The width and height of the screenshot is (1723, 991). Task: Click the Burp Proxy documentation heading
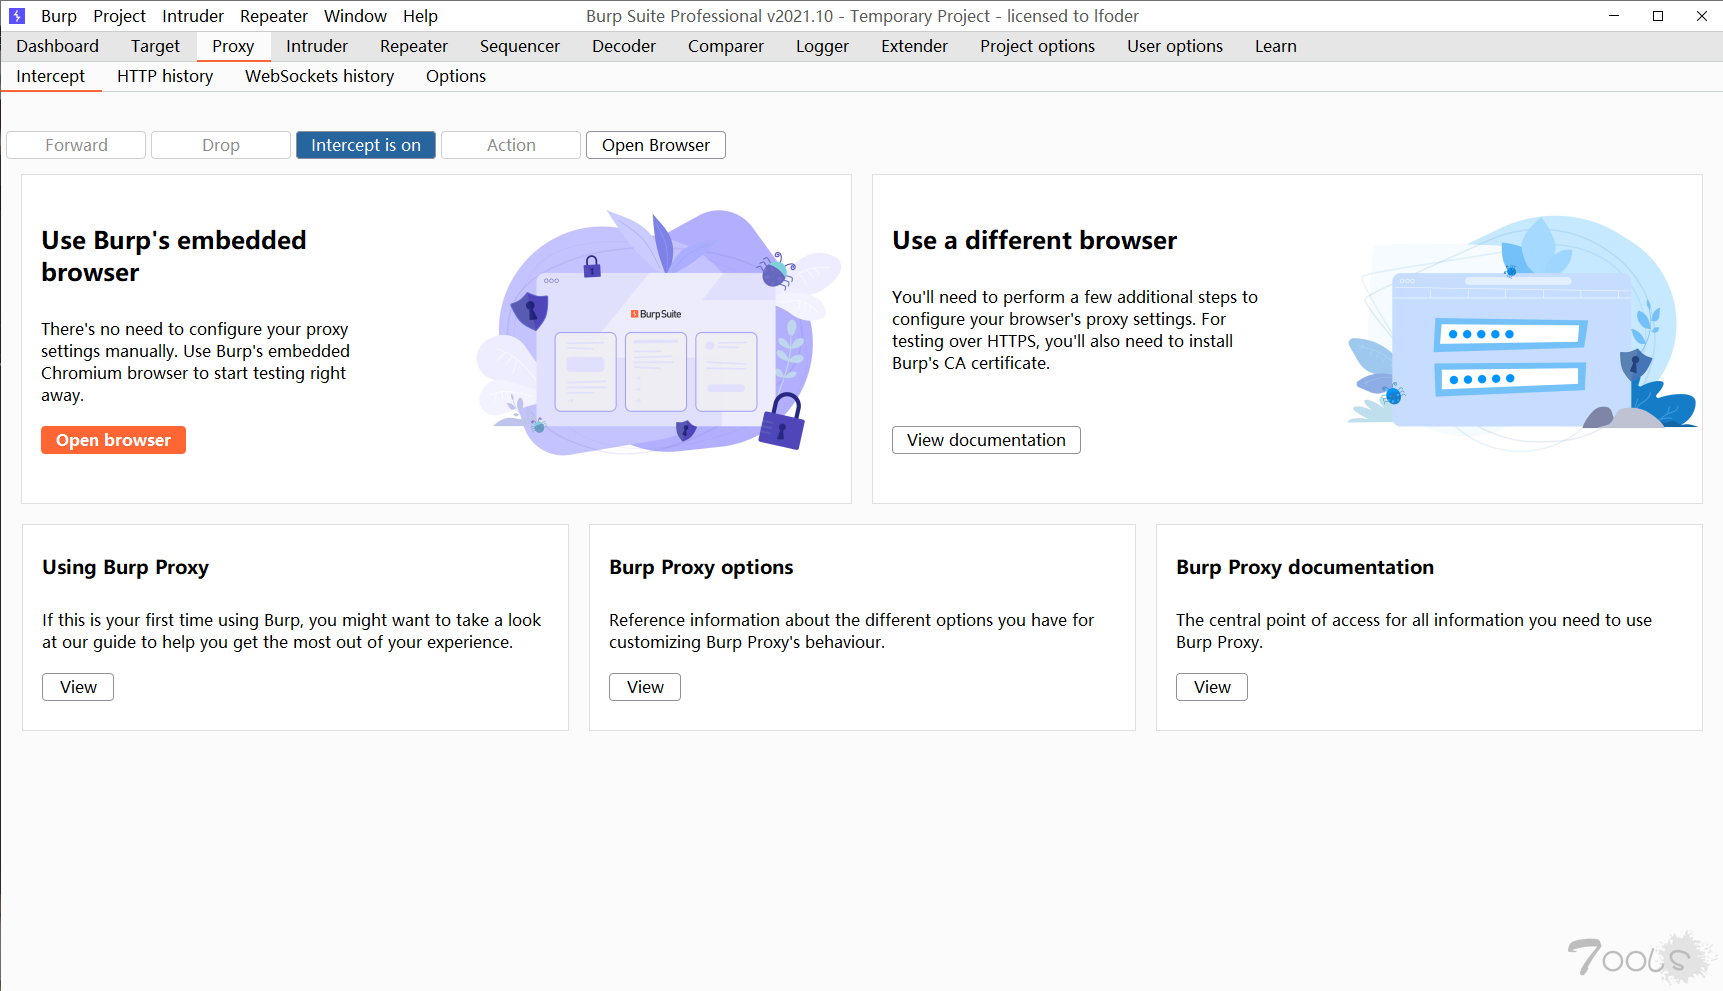coord(1305,567)
